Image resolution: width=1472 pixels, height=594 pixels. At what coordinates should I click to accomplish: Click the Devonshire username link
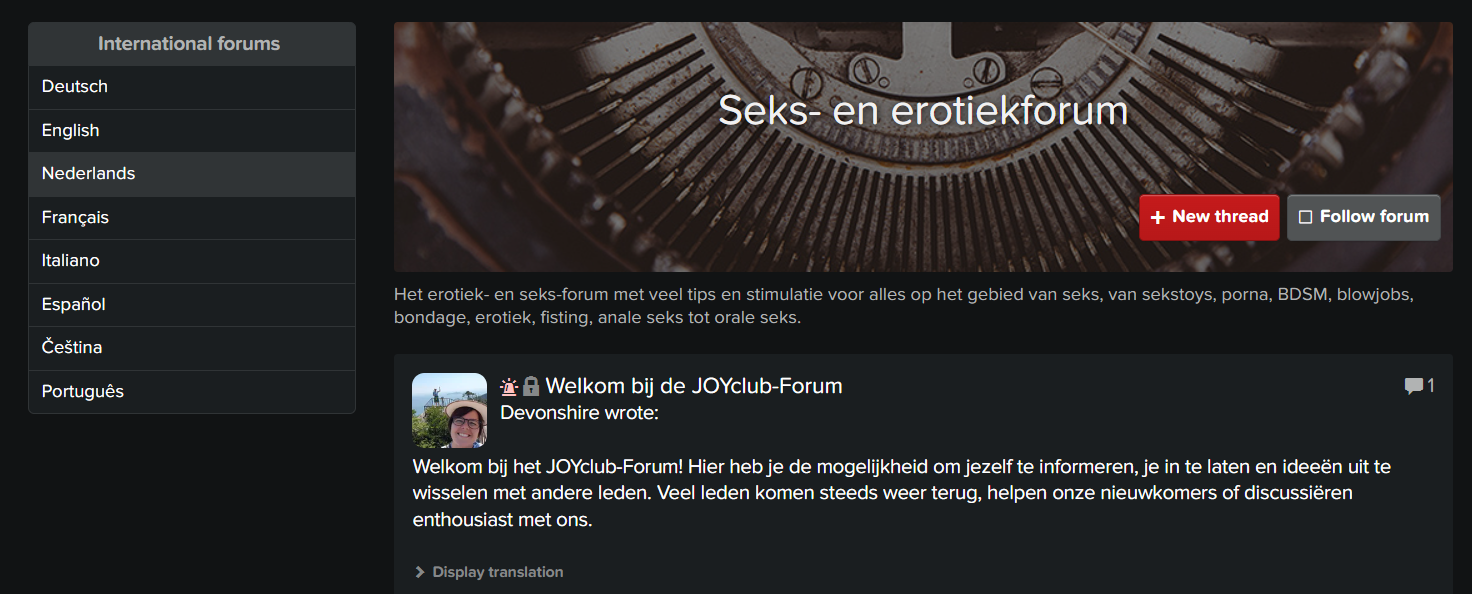(549, 412)
